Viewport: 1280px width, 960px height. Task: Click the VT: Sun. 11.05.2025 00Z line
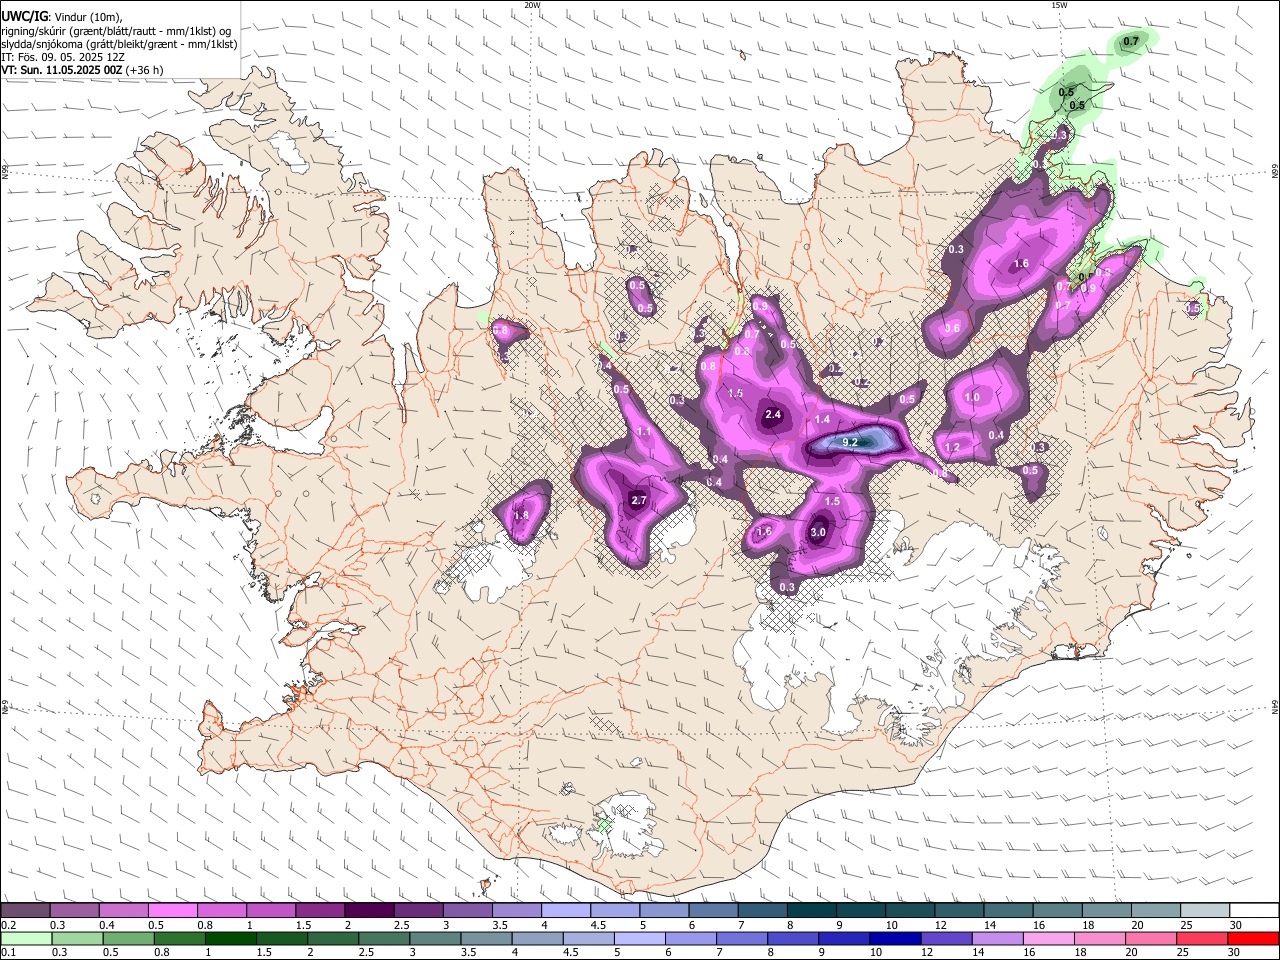[x=82, y=70]
